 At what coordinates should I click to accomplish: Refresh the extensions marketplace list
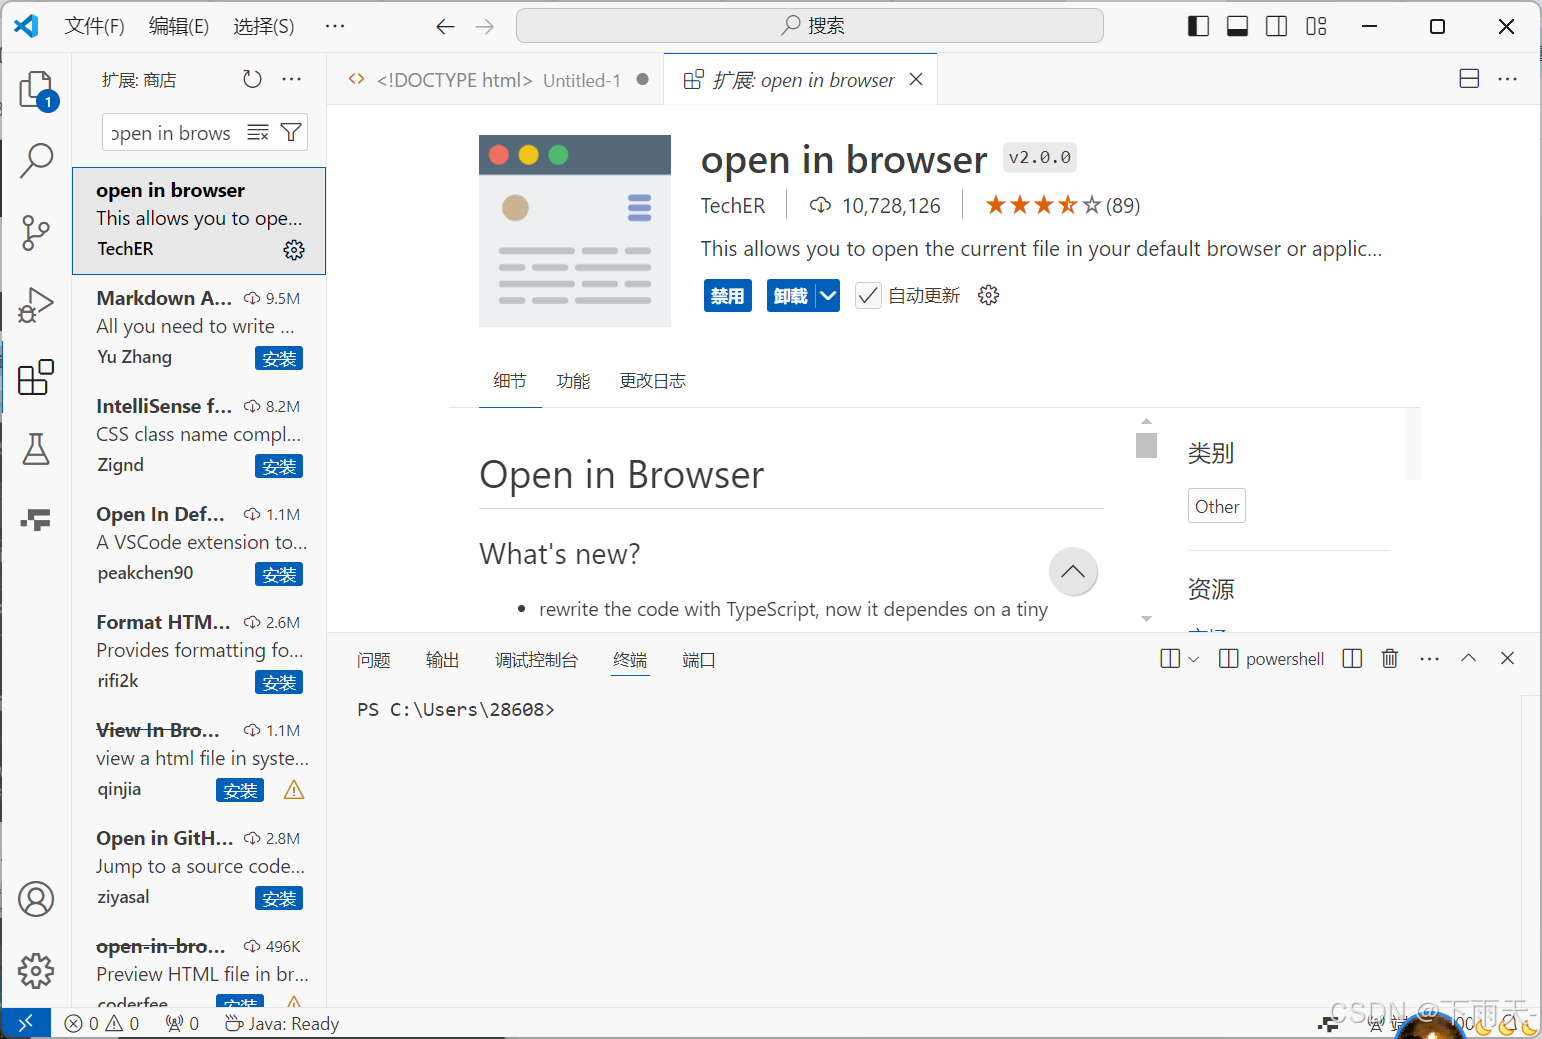point(252,79)
